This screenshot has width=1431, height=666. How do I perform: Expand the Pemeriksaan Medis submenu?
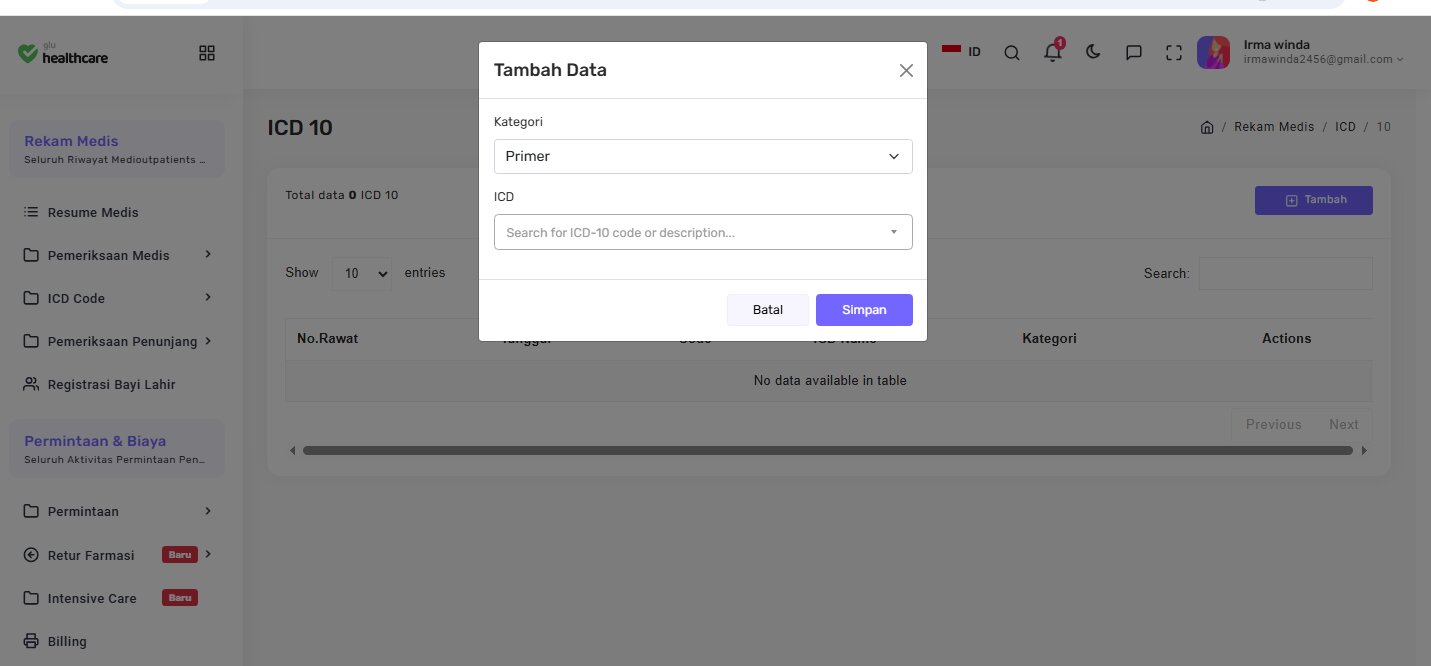(117, 255)
